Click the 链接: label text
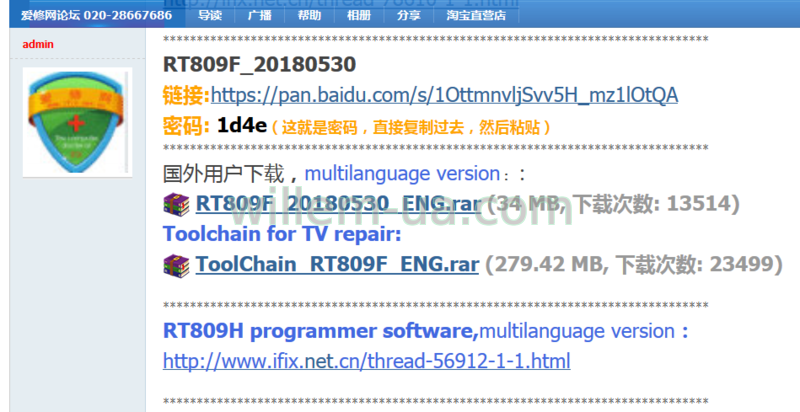Screen dimensions: 800x412 (x=186, y=95)
